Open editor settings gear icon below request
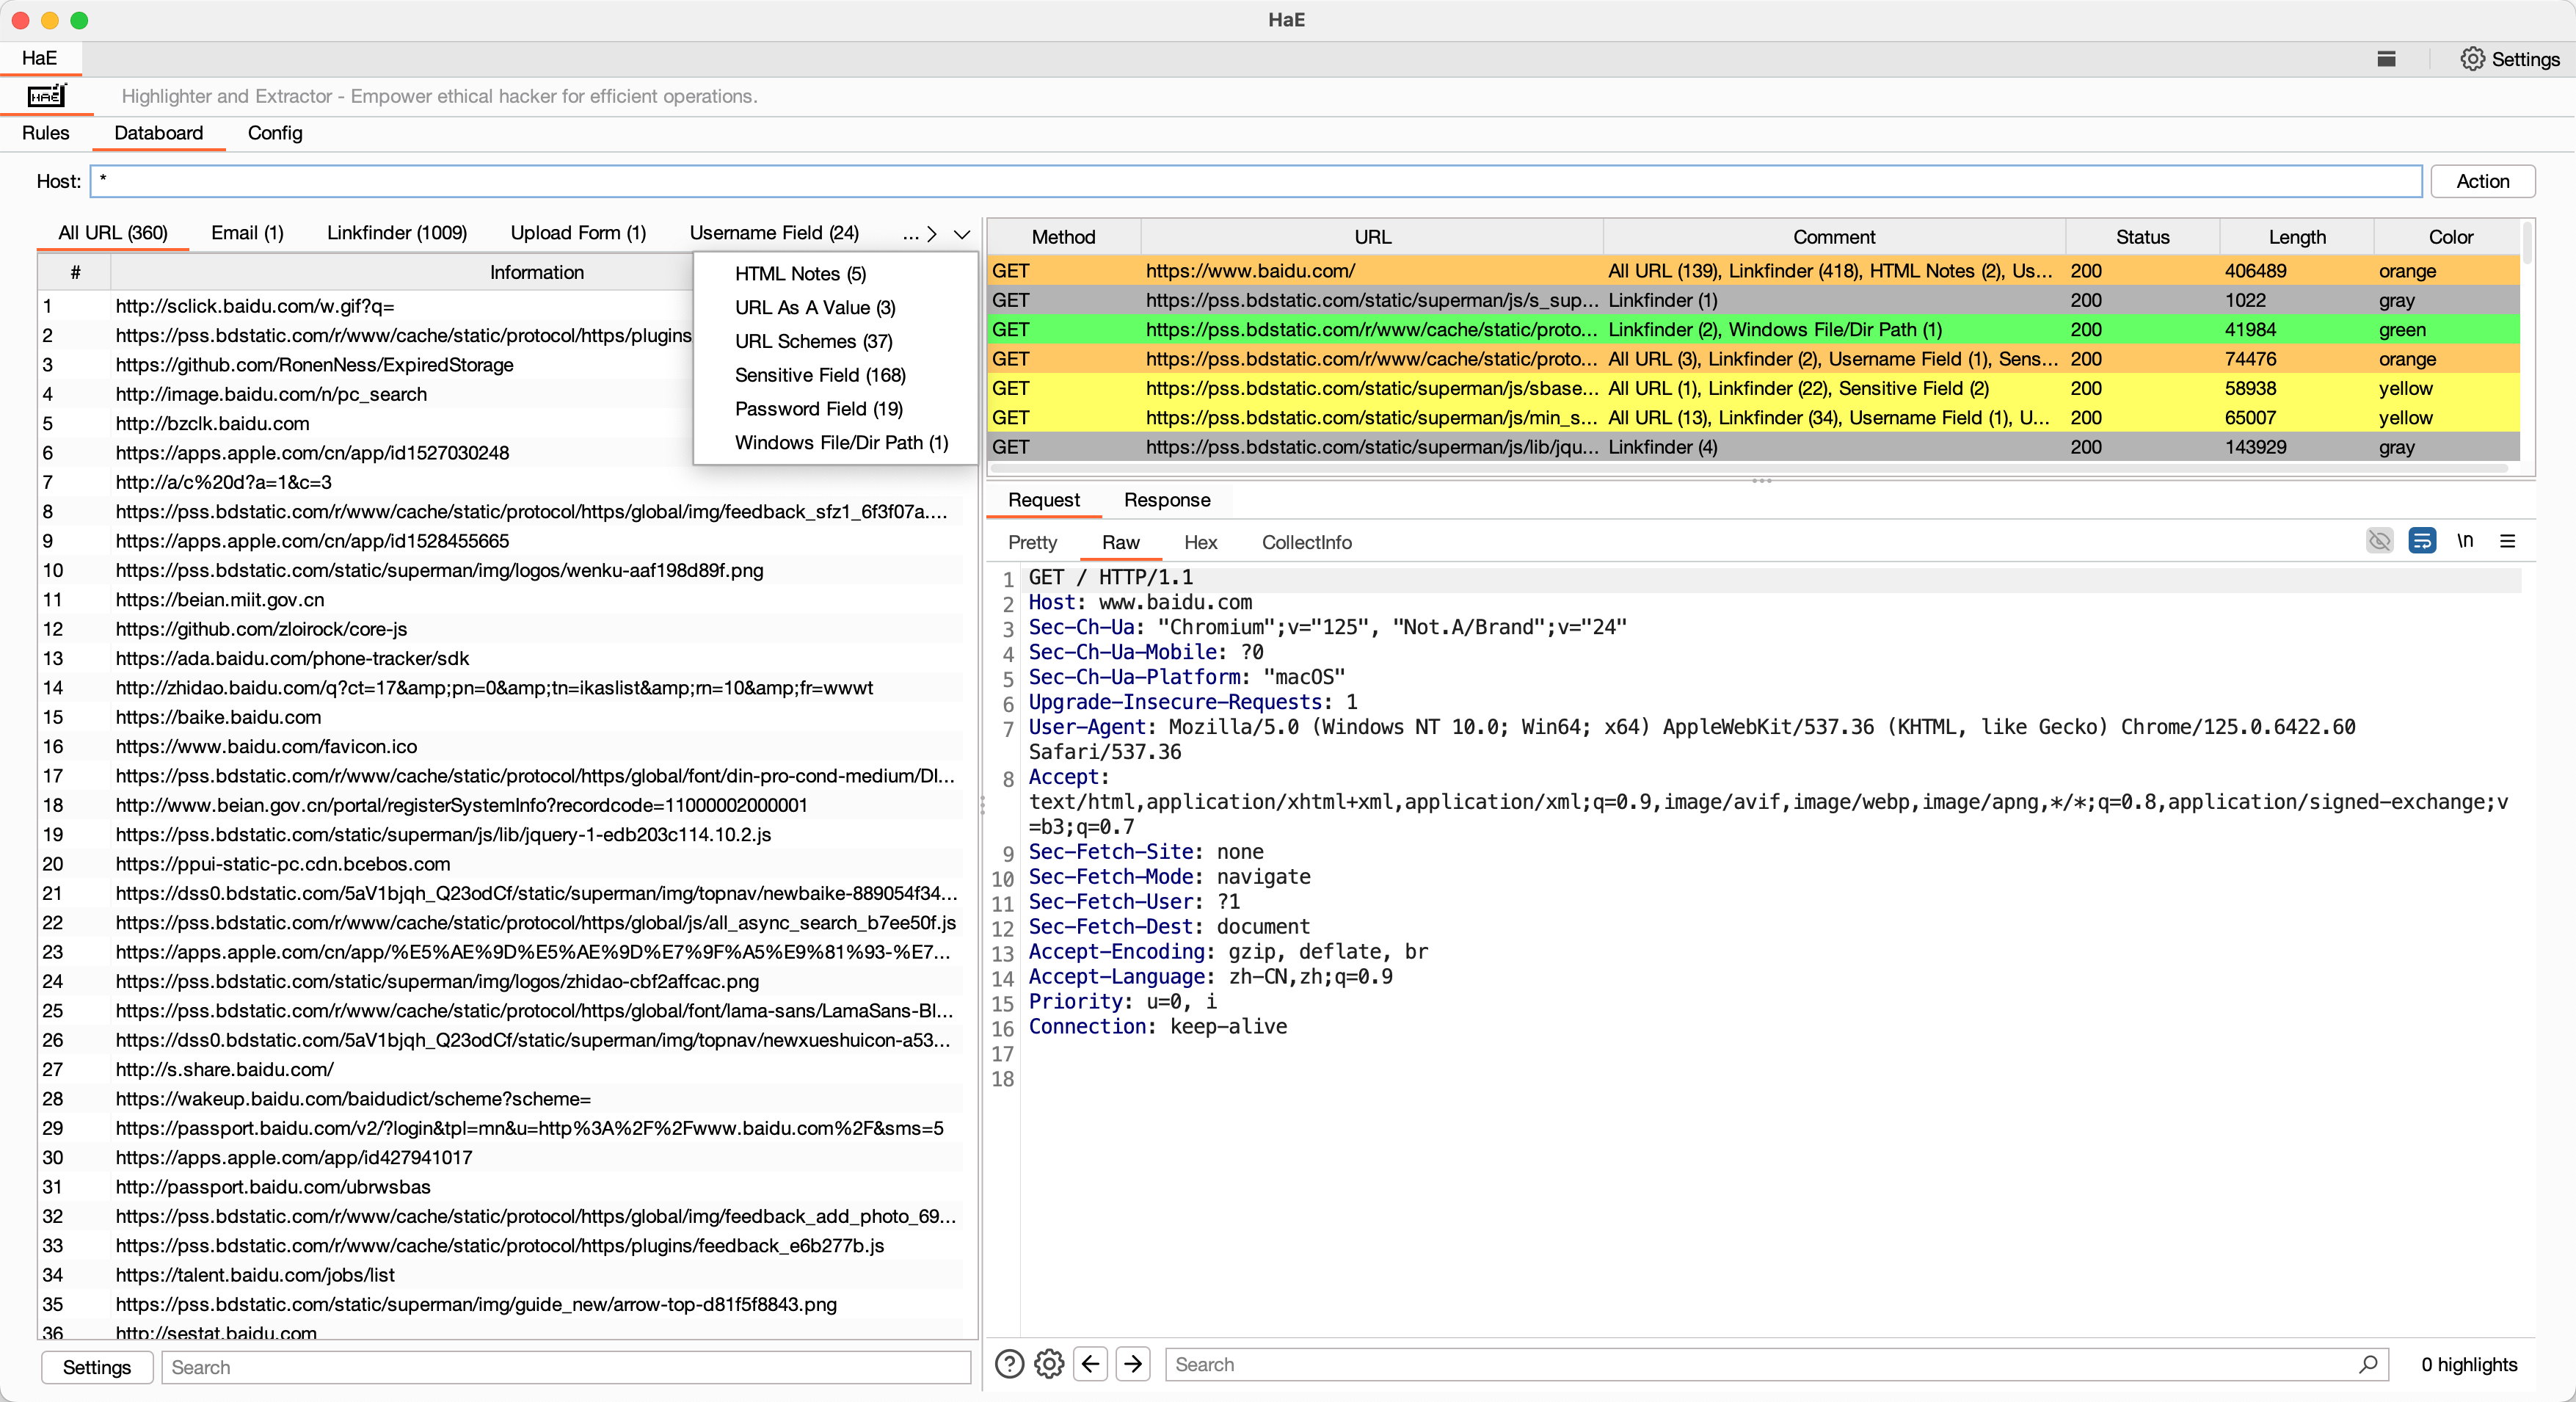Image resolution: width=2576 pixels, height=1402 pixels. (x=1049, y=1364)
